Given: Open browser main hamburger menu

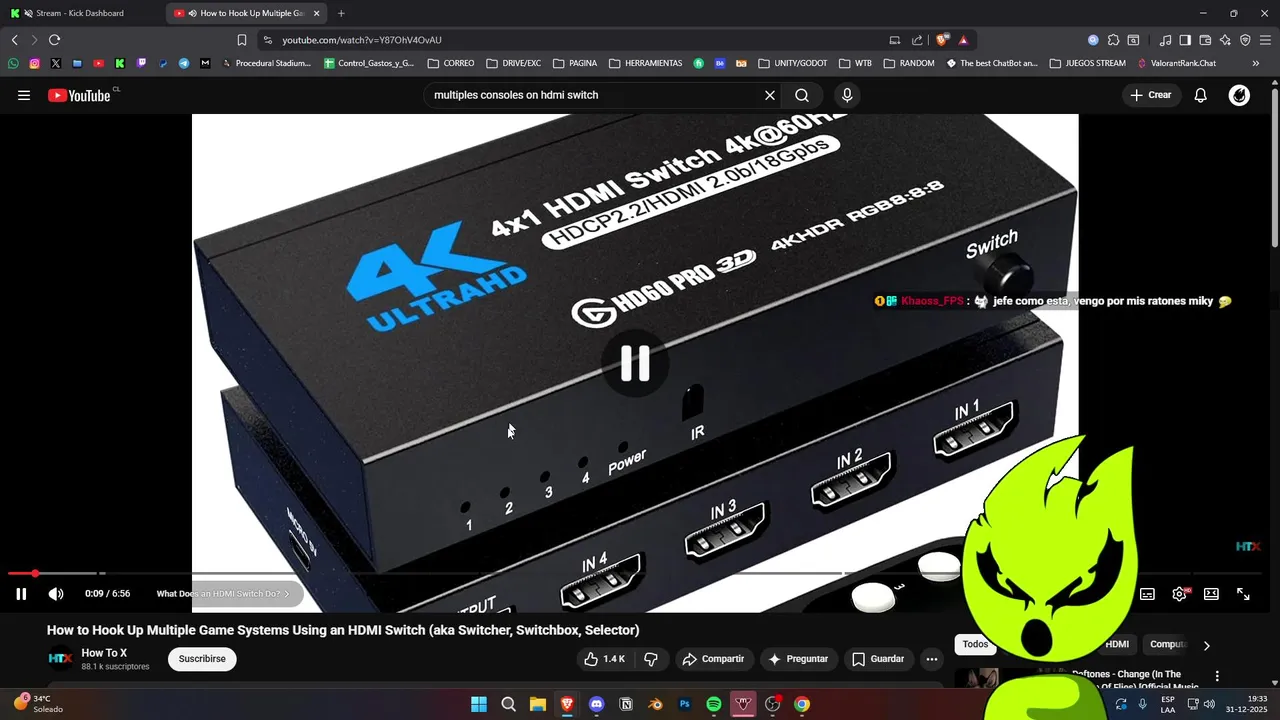Looking at the screenshot, I should [x=1265, y=40].
